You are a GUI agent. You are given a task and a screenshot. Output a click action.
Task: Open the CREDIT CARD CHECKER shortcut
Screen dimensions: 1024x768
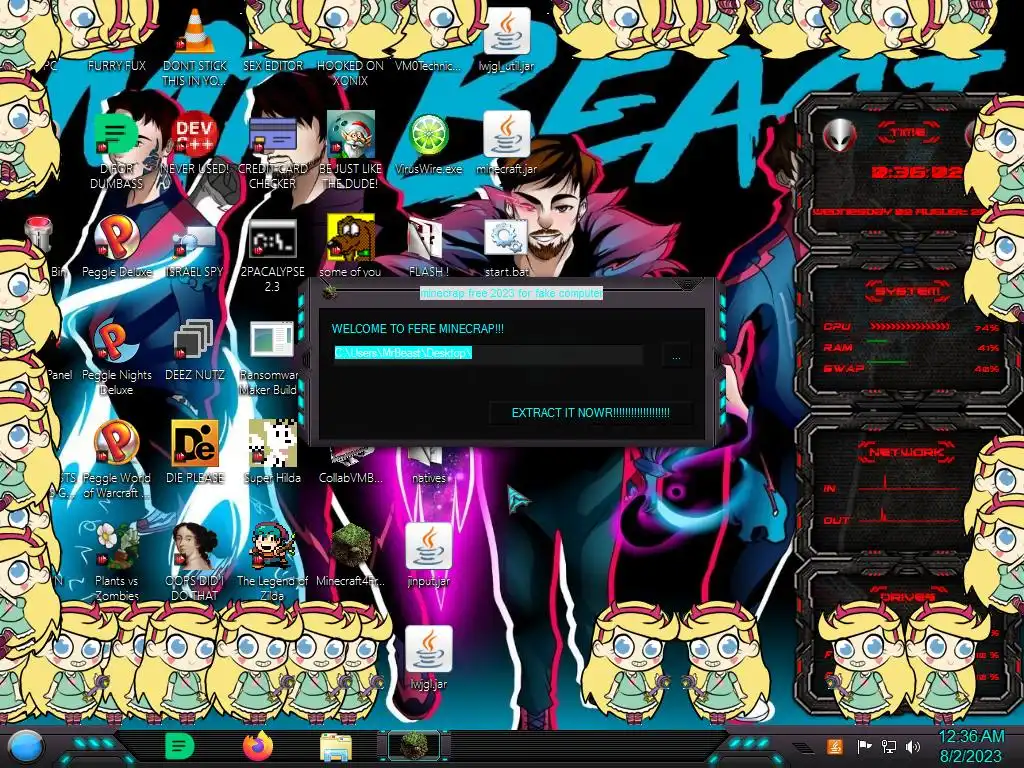click(x=272, y=135)
